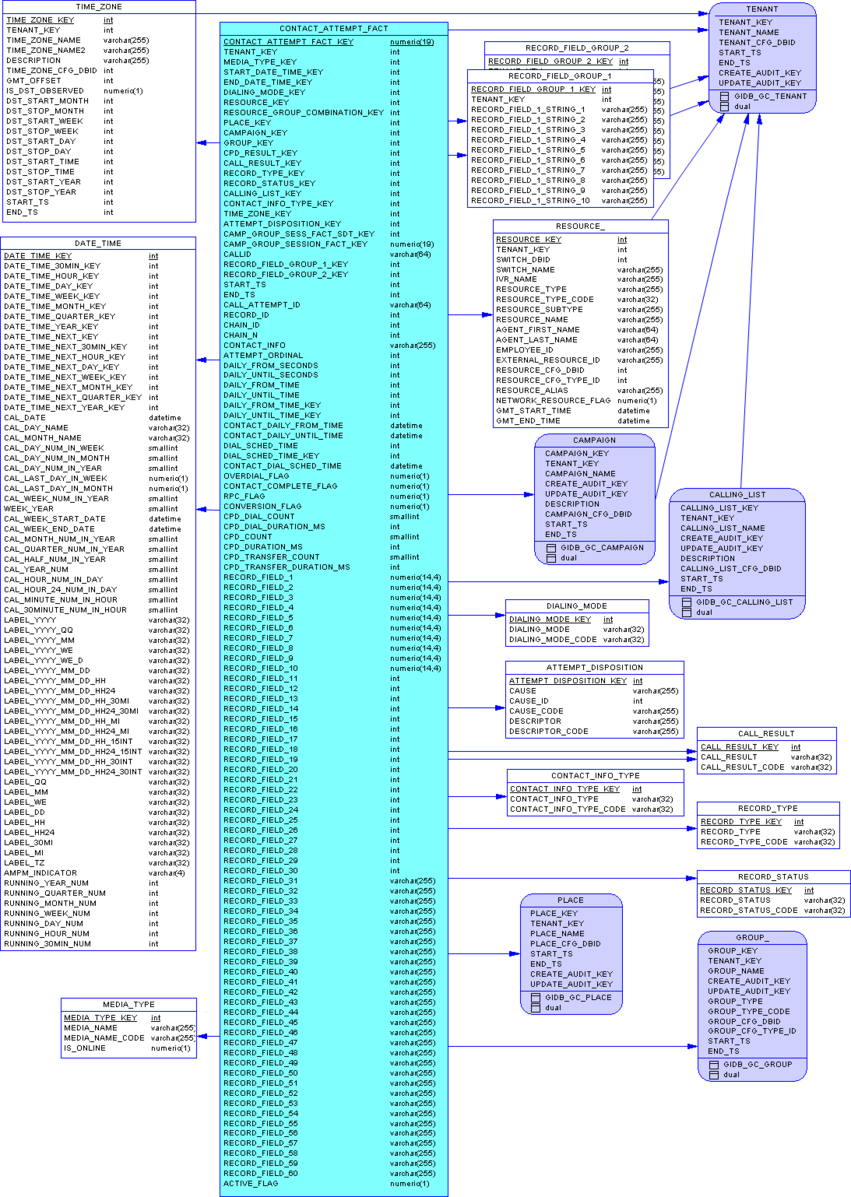Click the table icon beside GIDB_GC_TENANT

pos(724,96)
